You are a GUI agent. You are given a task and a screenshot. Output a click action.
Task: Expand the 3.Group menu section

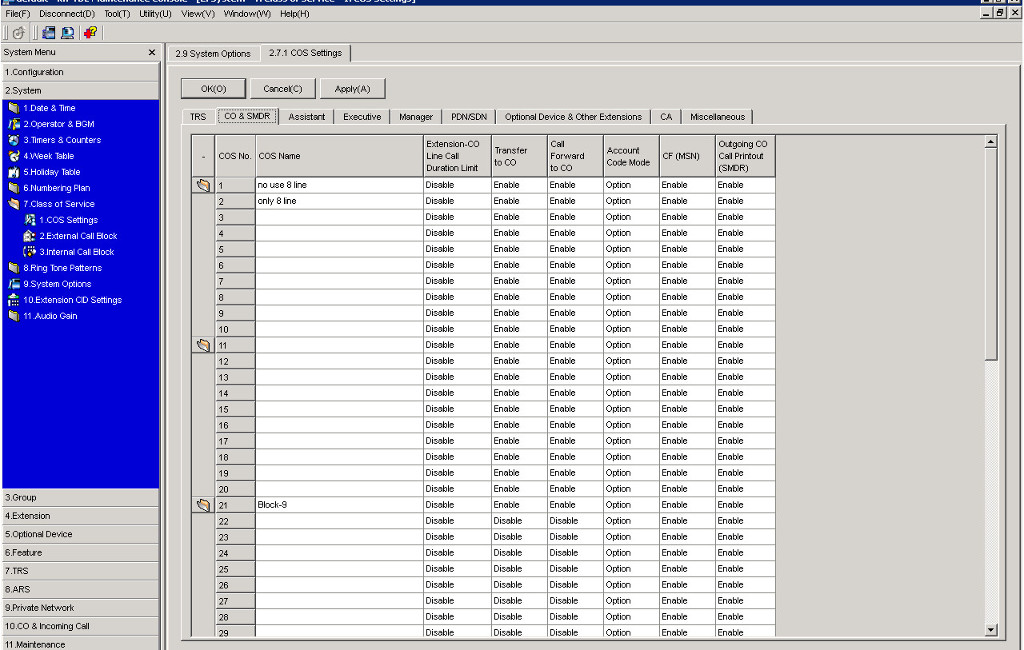[x=80, y=497]
